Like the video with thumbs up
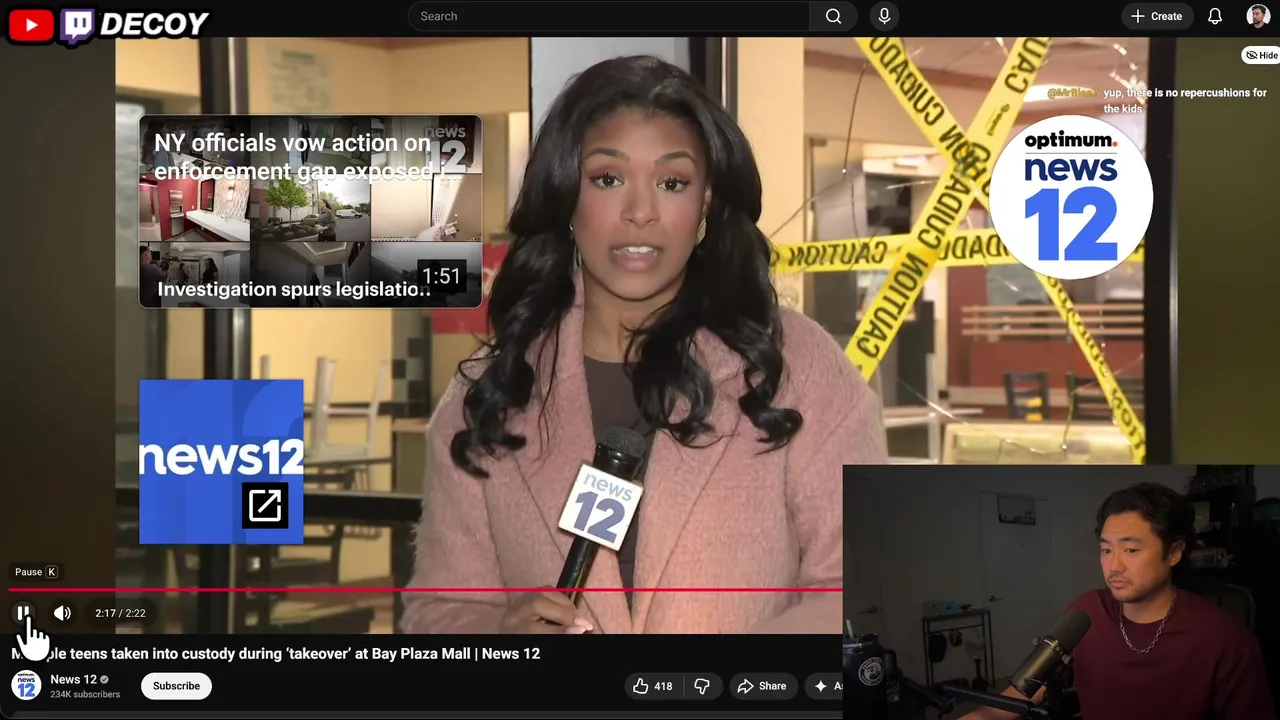Screen dimensions: 1280x720 click(x=641, y=686)
